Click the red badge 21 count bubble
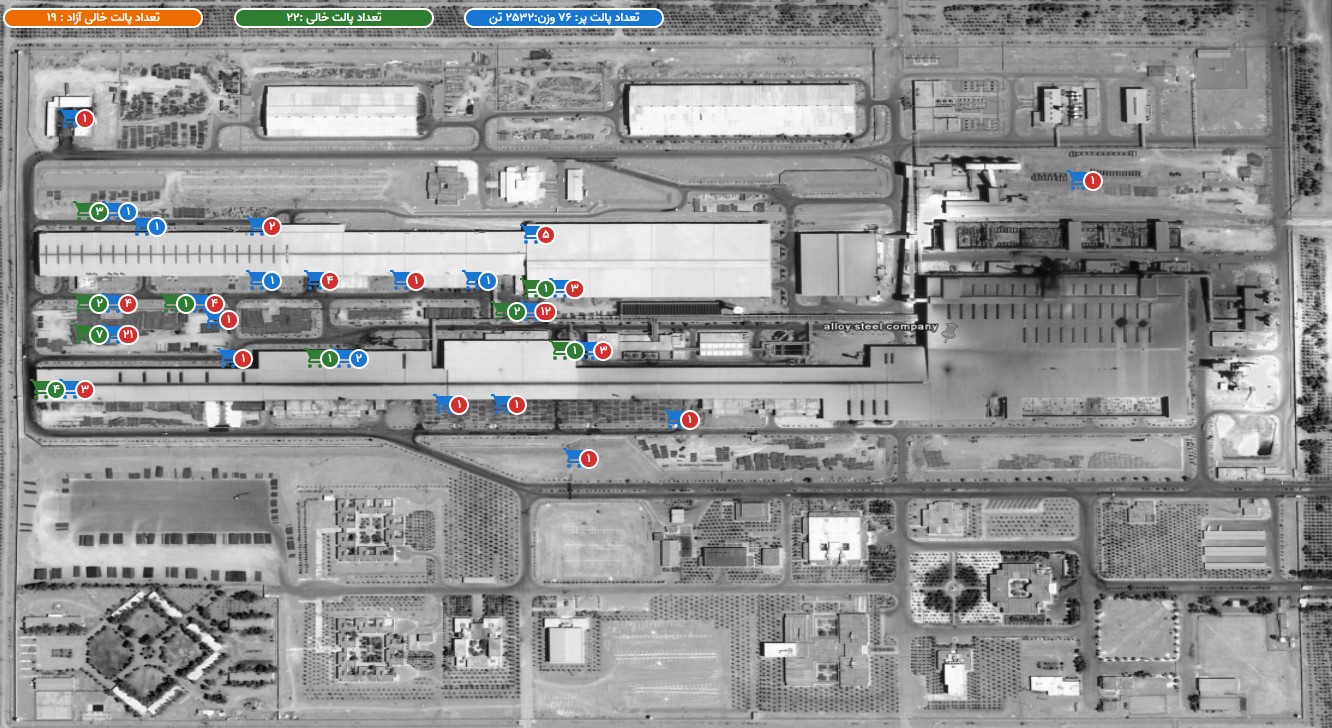 [x=128, y=334]
